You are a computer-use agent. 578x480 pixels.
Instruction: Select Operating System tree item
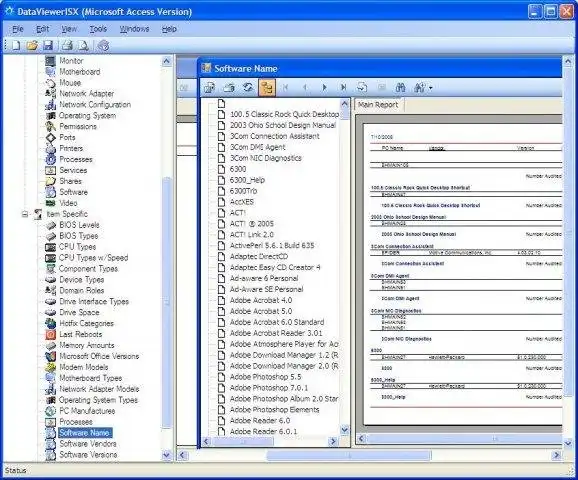point(87,115)
